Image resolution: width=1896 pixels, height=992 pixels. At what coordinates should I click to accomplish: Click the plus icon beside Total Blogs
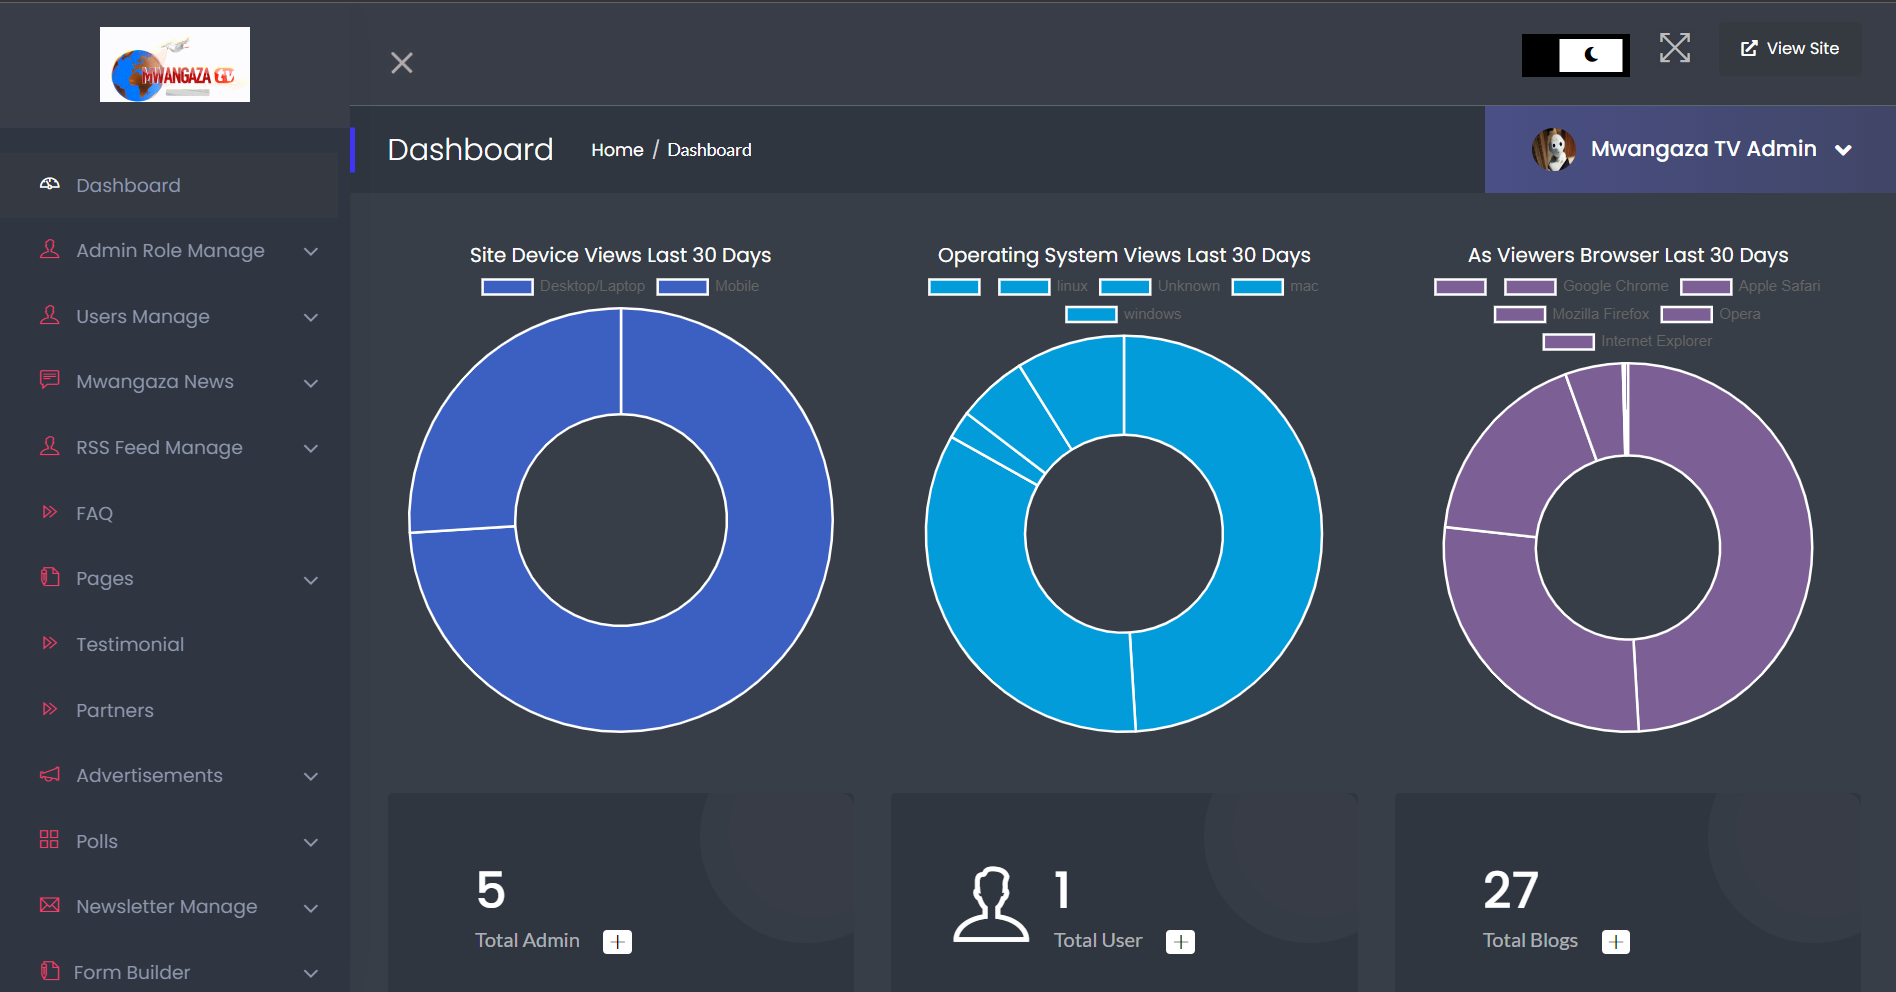[1616, 942]
